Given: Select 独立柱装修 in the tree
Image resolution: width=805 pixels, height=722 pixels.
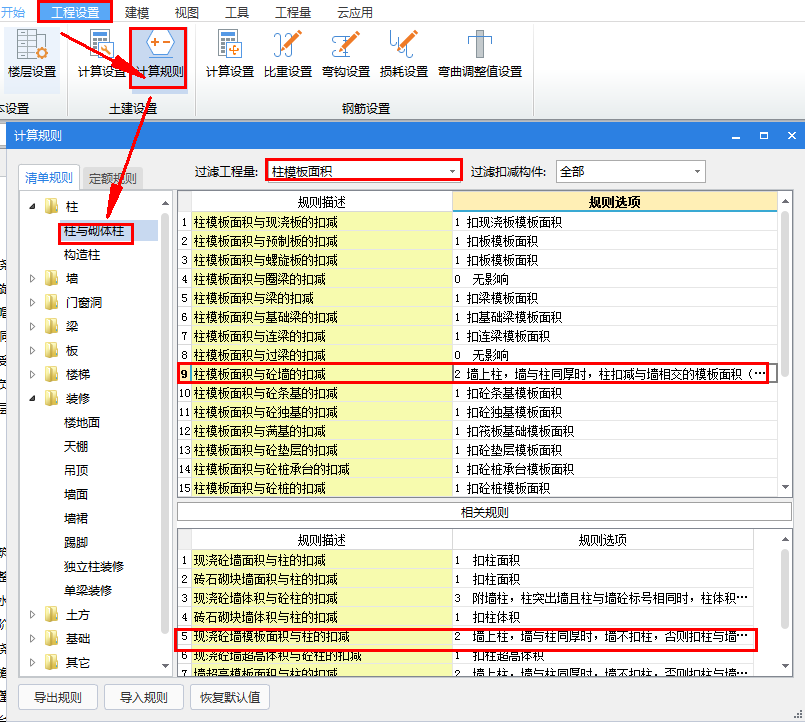Looking at the screenshot, I should pos(94,566).
